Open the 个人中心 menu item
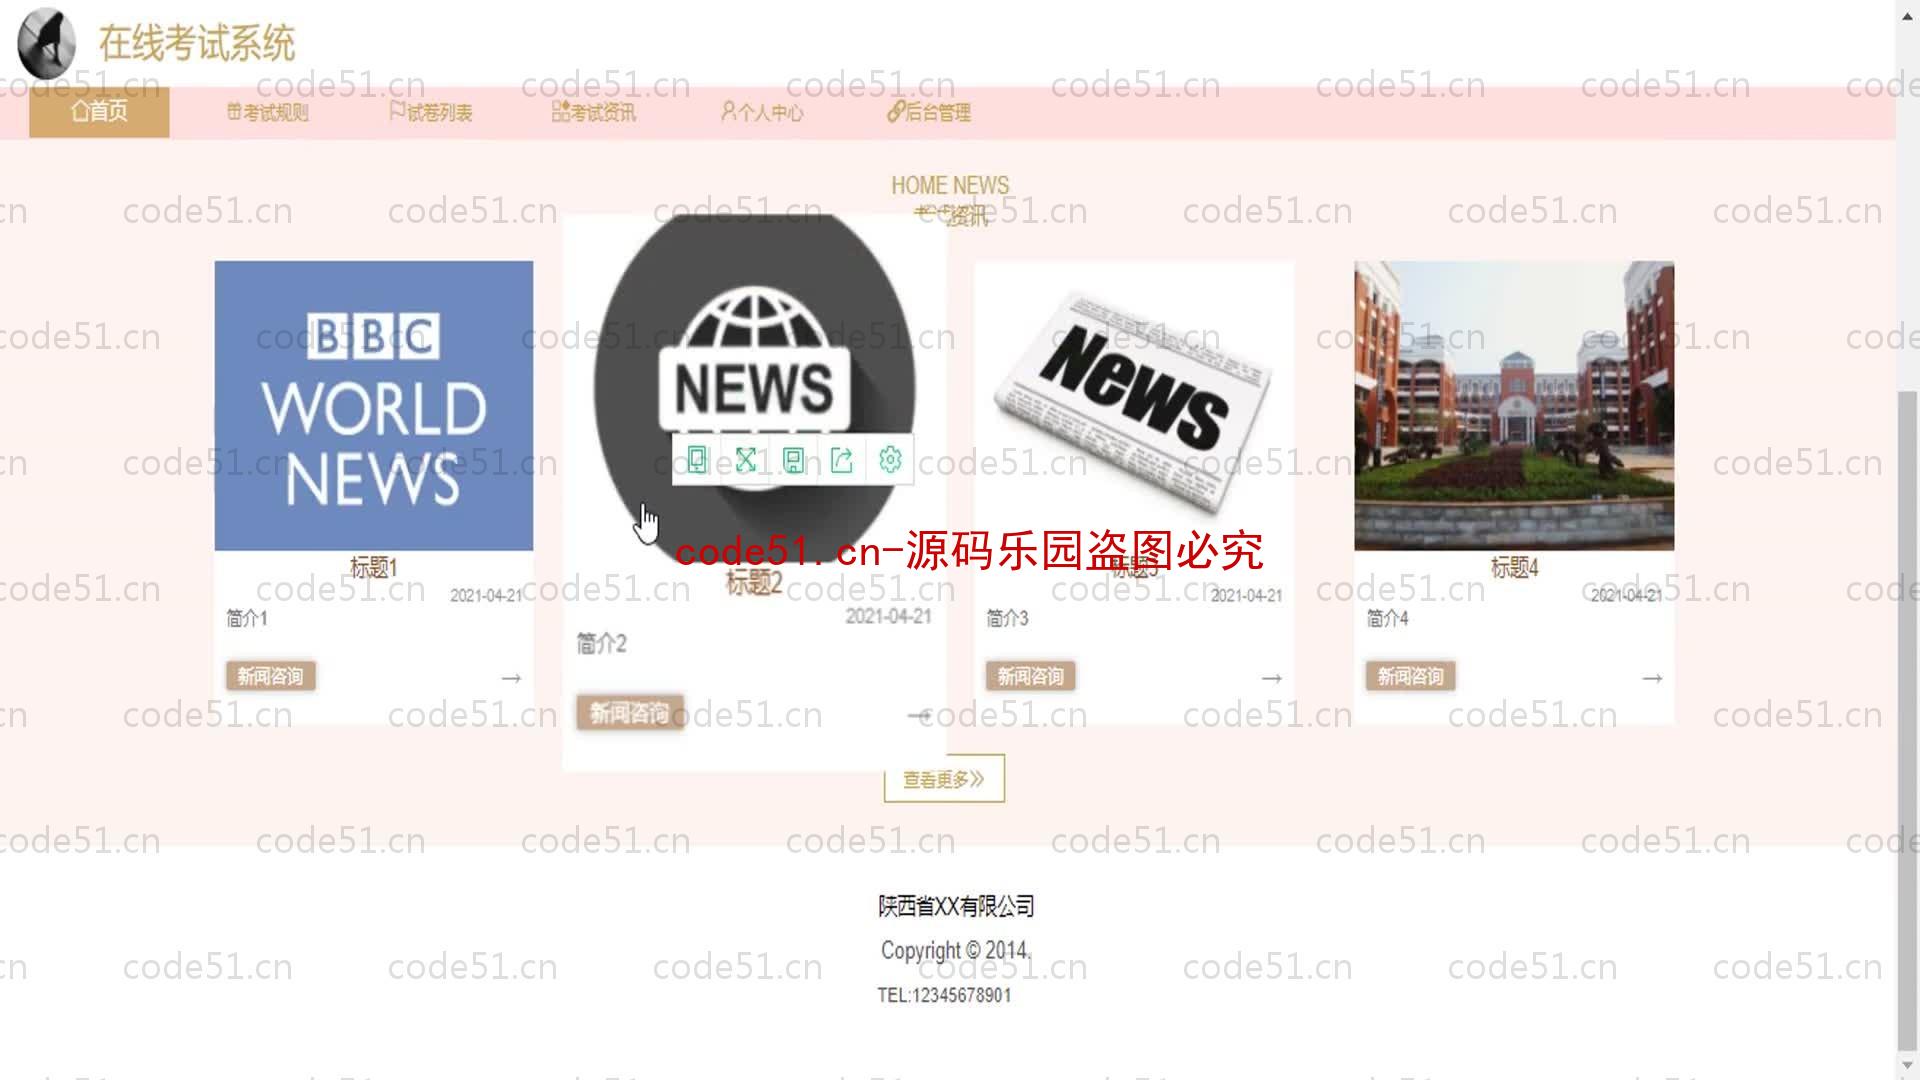1920x1080 pixels. coord(761,112)
